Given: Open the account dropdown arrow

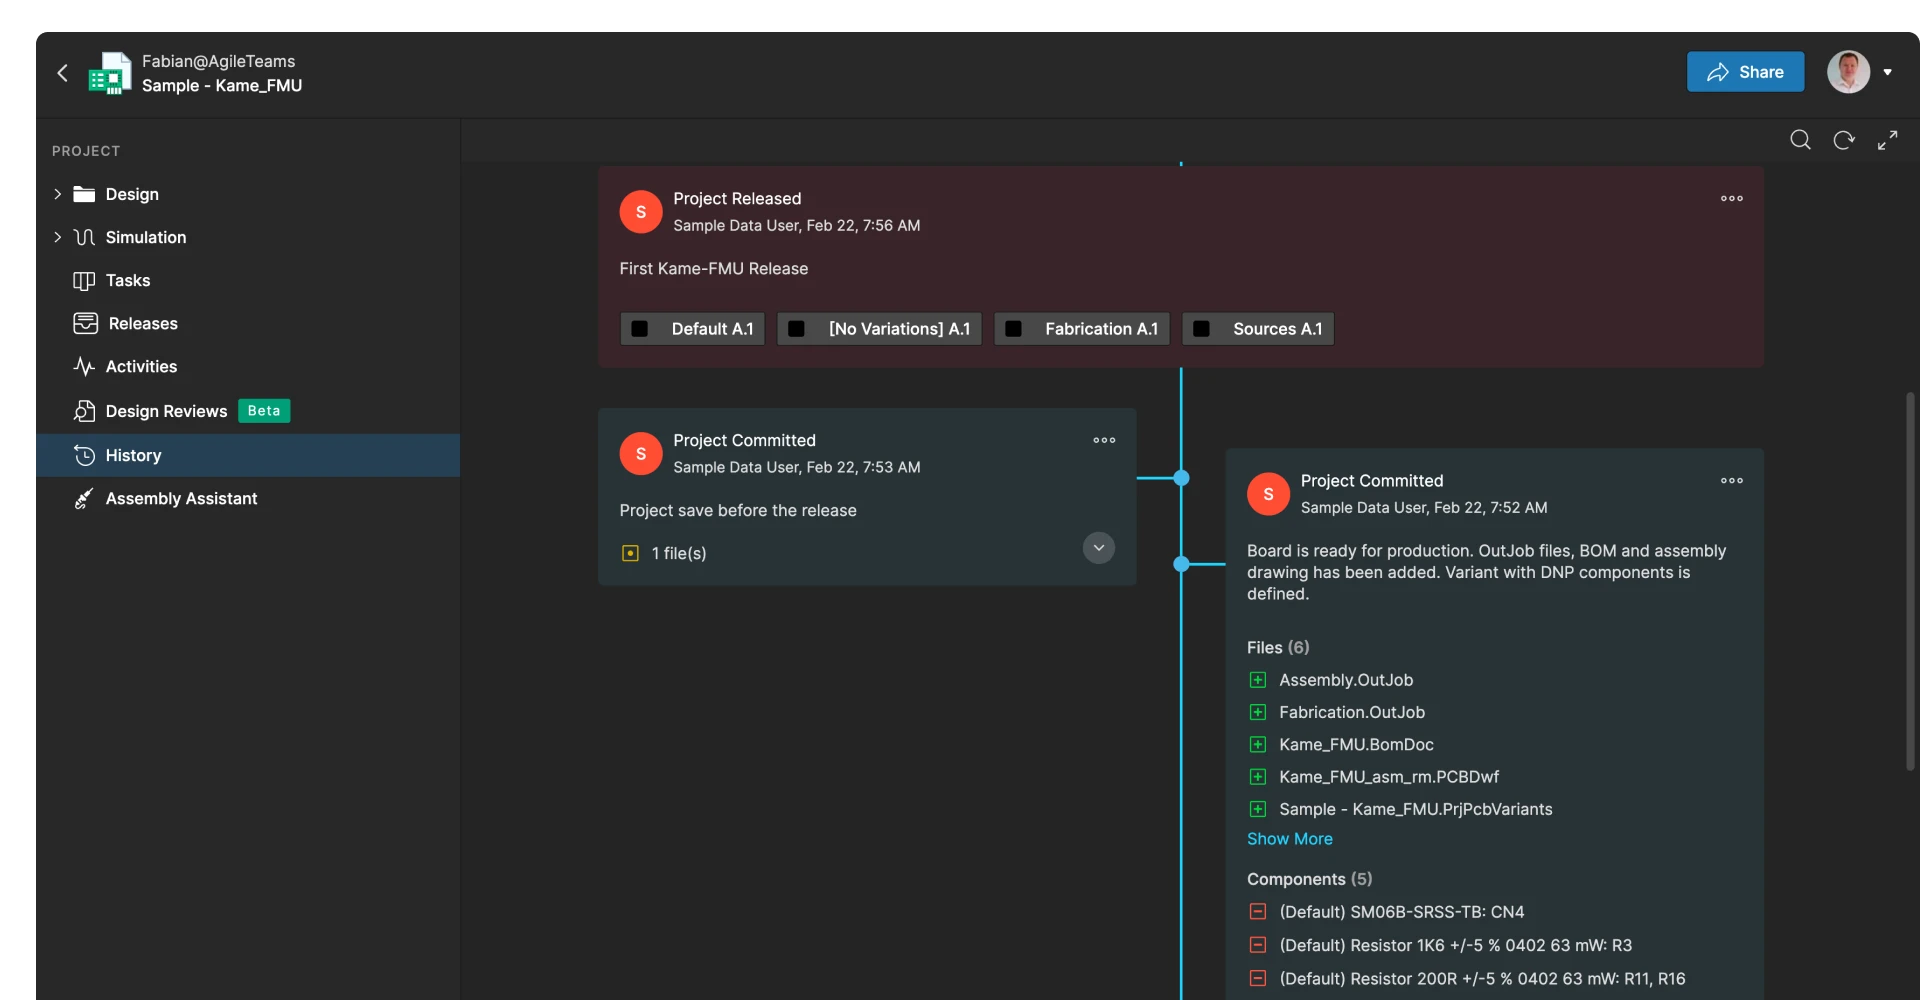Looking at the screenshot, I should (x=1888, y=72).
